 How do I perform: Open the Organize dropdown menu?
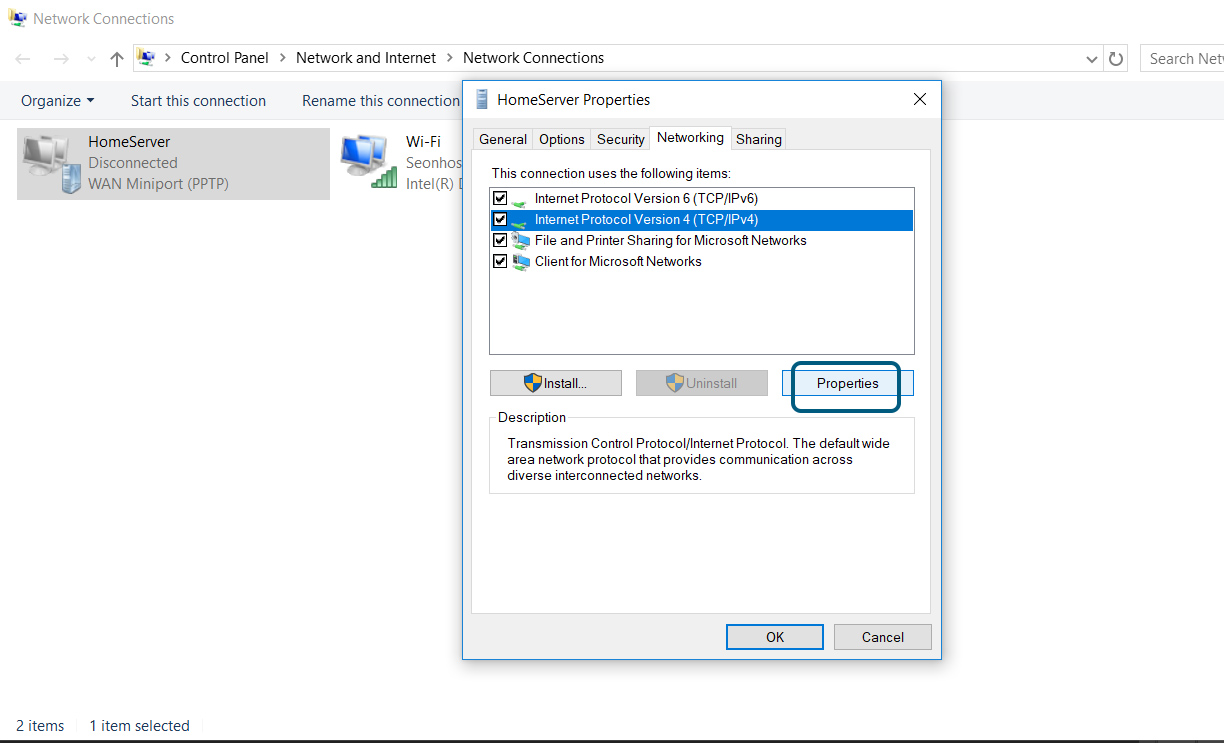(58, 101)
